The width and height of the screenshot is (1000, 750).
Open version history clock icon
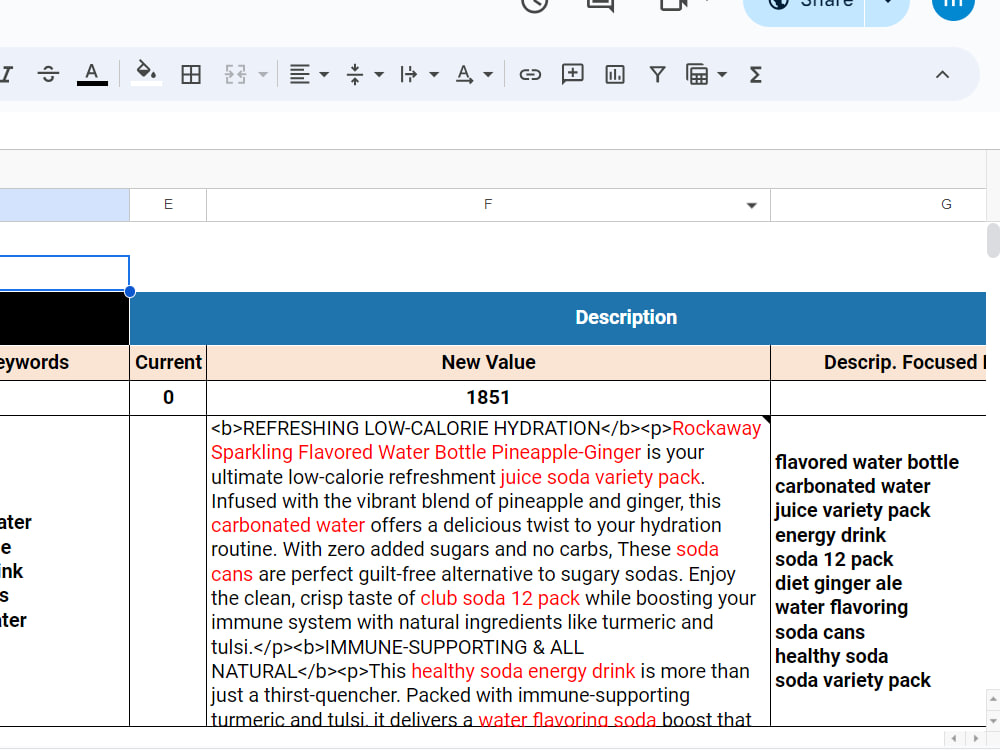534,4
